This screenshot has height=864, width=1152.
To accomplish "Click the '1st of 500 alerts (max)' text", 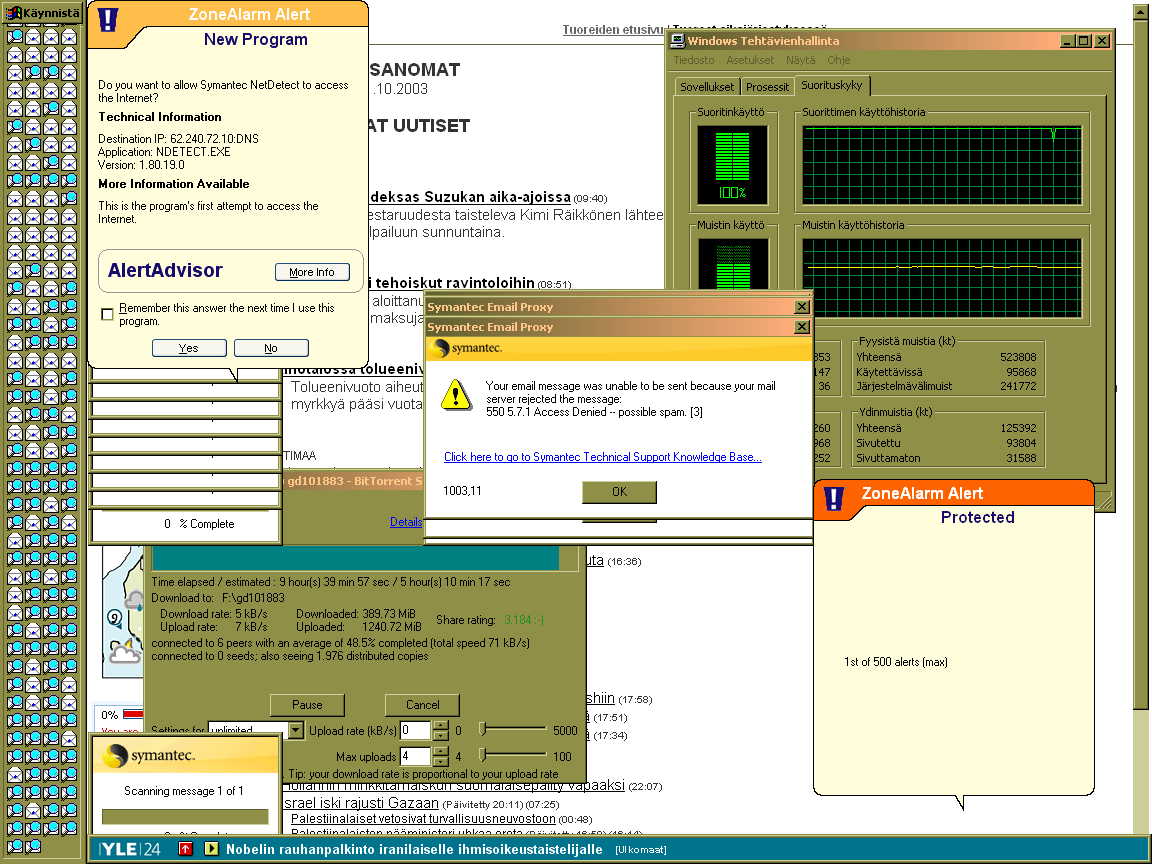I will pos(896,662).
